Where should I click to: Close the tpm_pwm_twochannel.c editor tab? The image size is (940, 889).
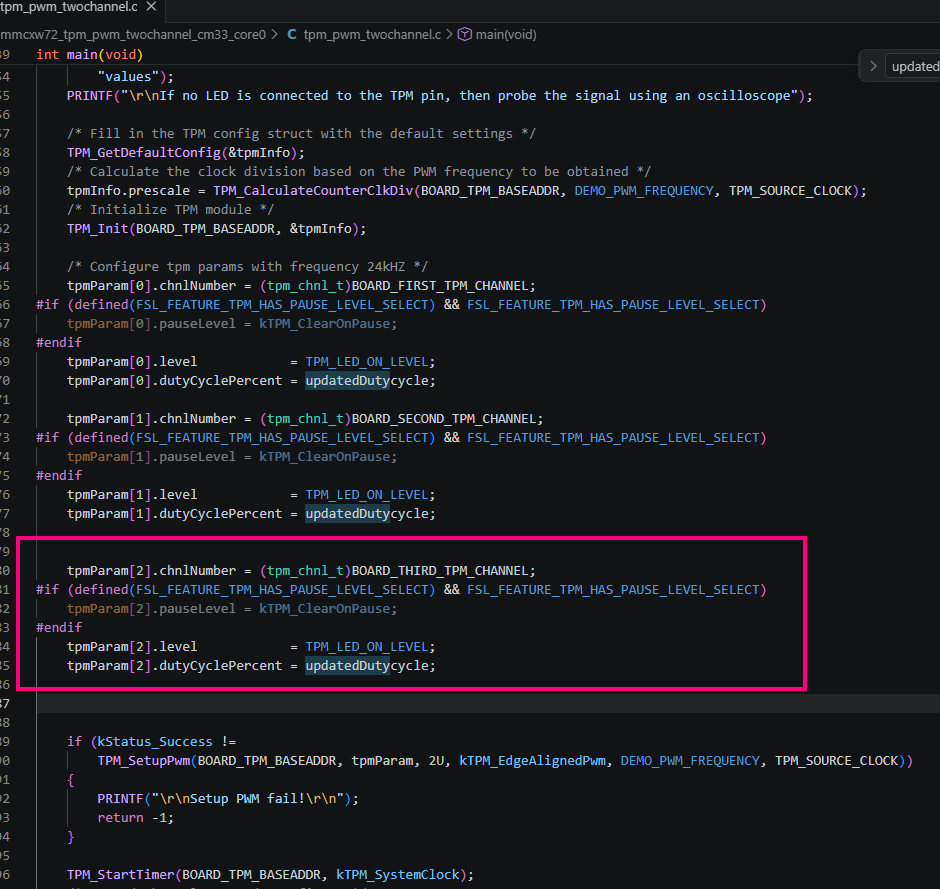tap(152, 7)
